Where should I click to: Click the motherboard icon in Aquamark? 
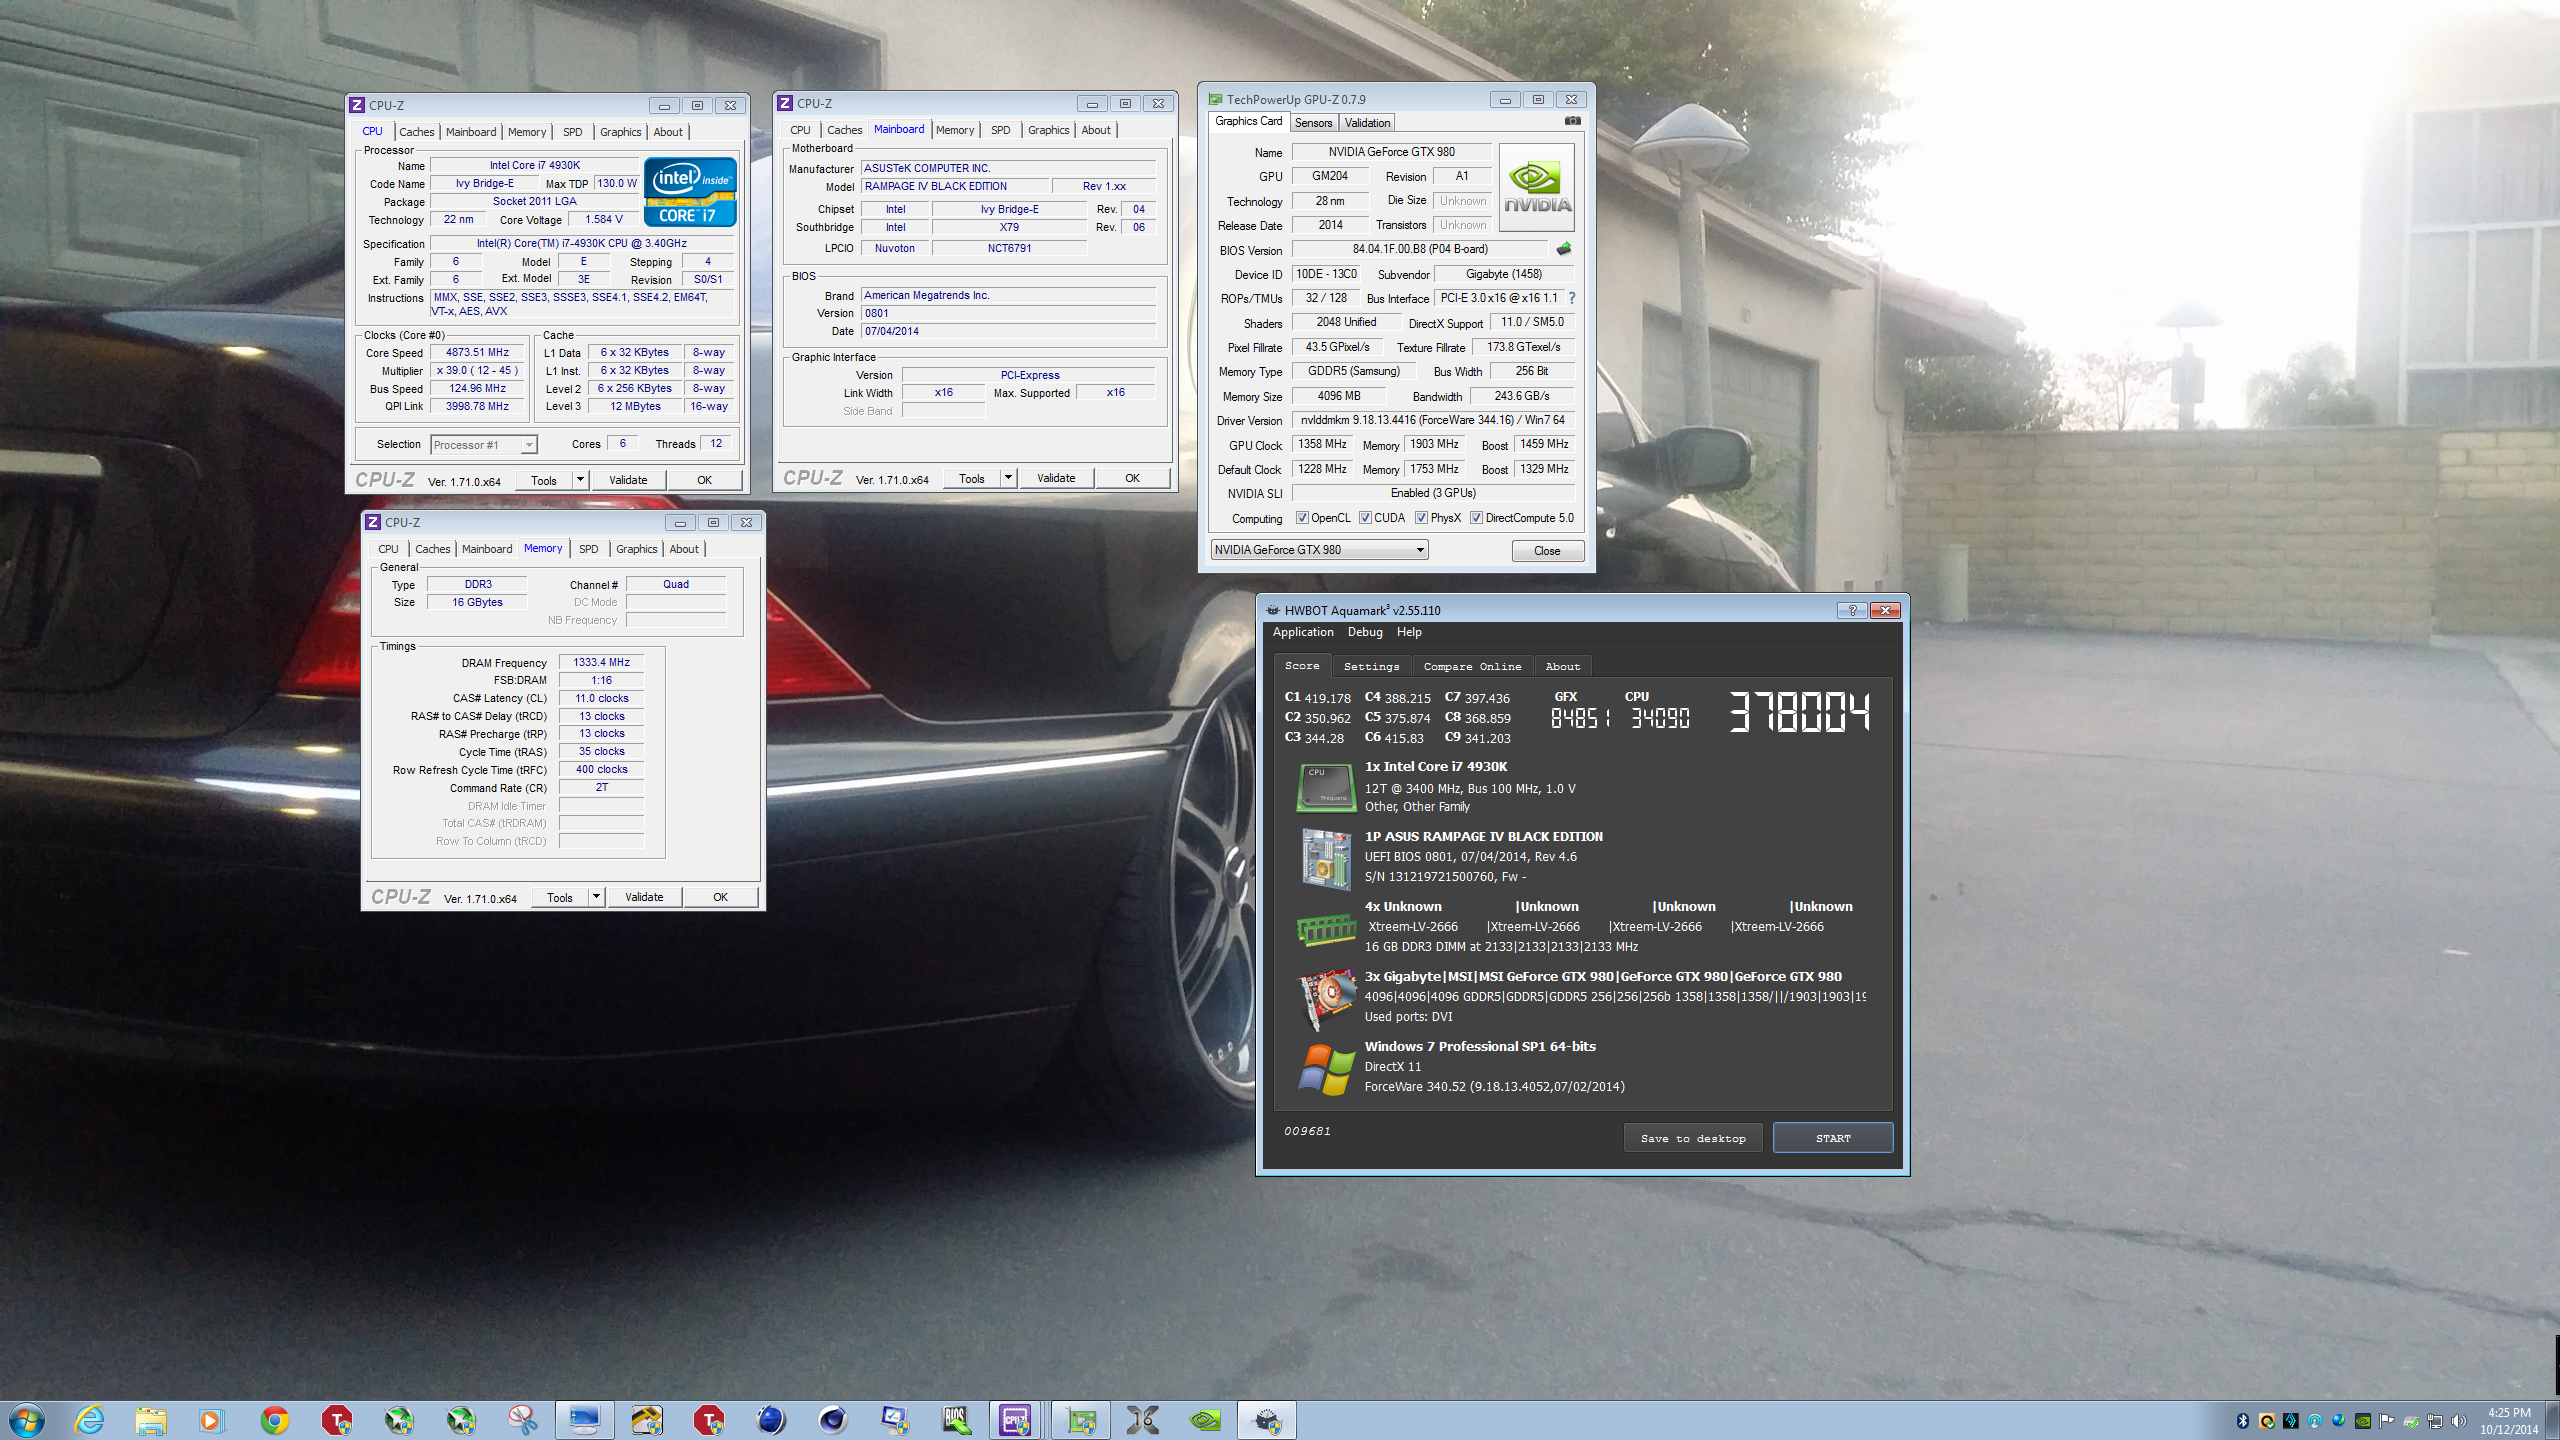tap(1326, 858)
